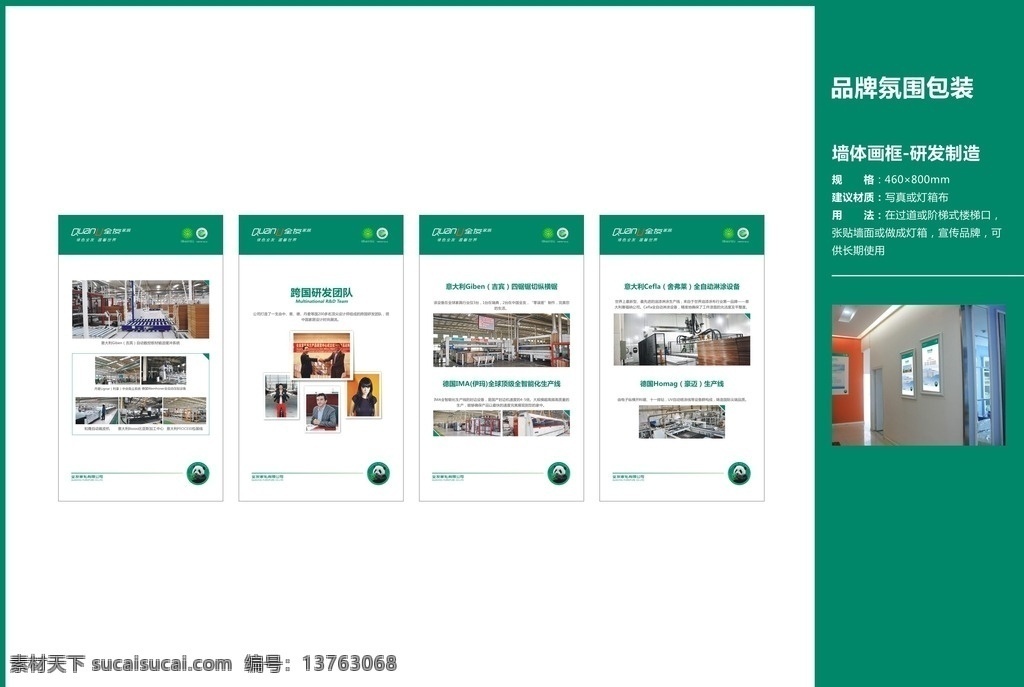Select the black-haired woman portrait on the R&D poster
The width and height of the screenshot is (1024, 687).
coord(364,396)
